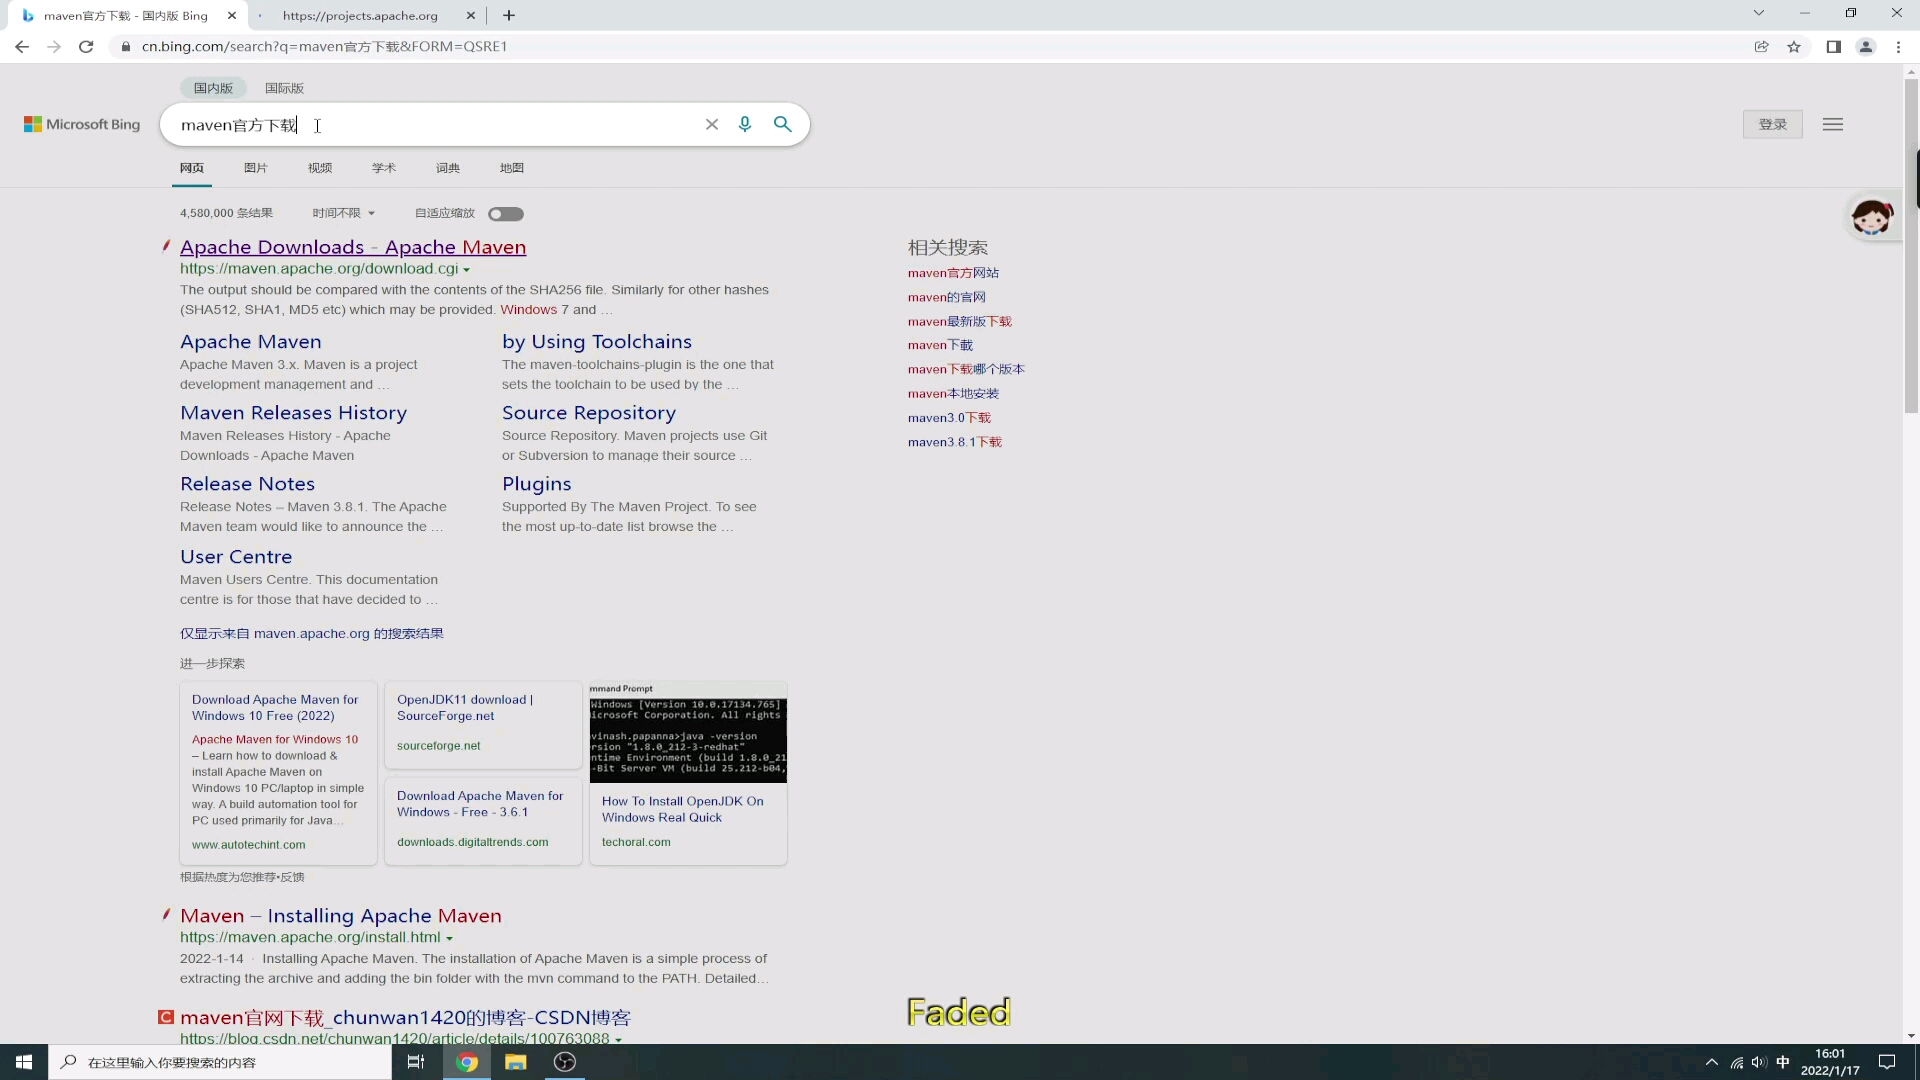Open the Chrome profile avatar
1920x1080 pixels.
point(1865,46)
